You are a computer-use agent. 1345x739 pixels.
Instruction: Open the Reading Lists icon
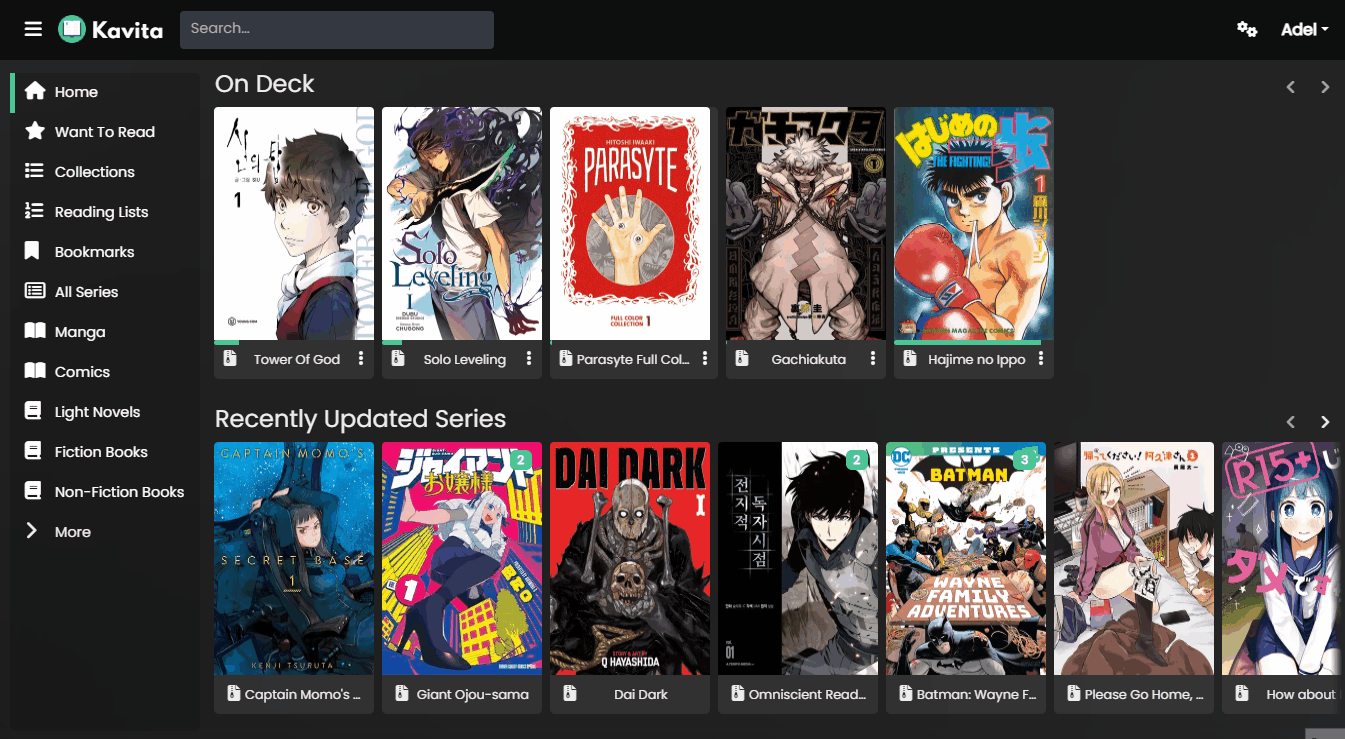pos(35,211)
